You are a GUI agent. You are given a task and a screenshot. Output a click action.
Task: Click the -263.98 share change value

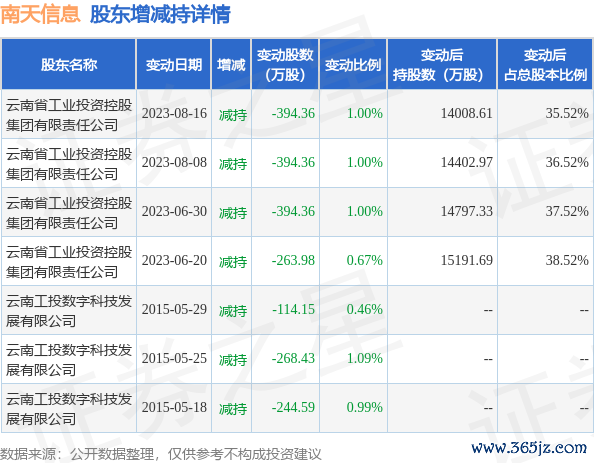coord(293,260)
